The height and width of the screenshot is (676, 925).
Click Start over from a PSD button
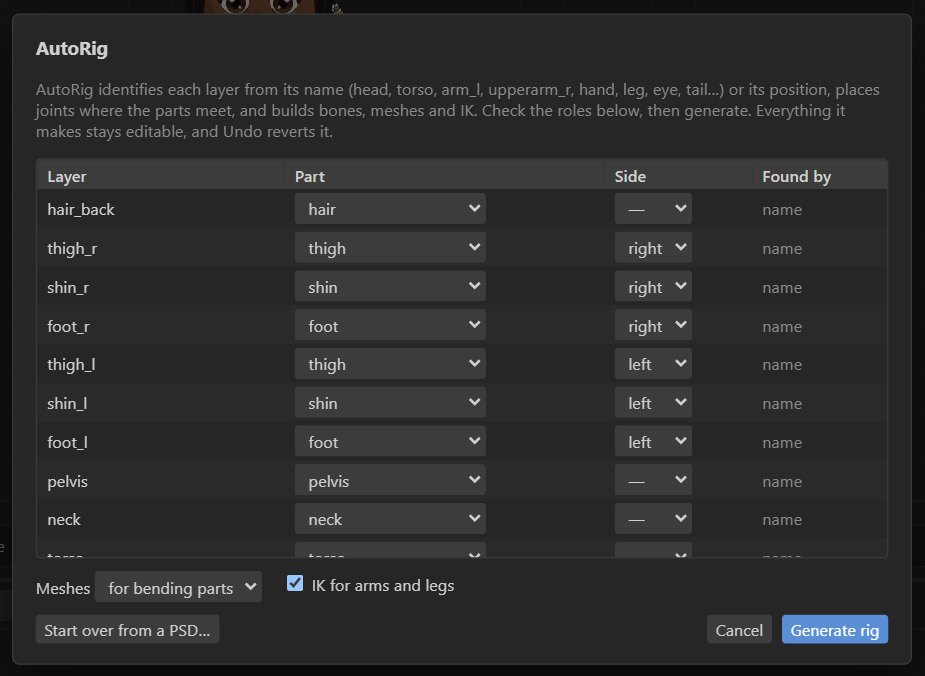[x=127, y=630]
